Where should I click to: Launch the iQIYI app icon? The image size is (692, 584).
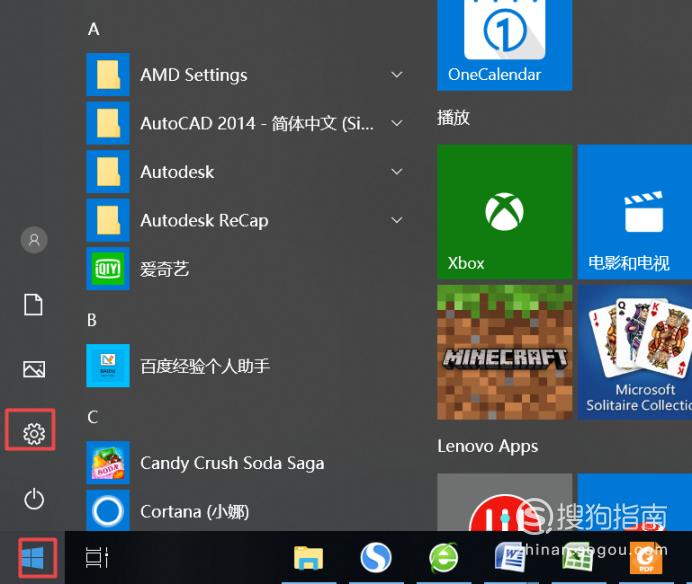click(x=108, y=268)
